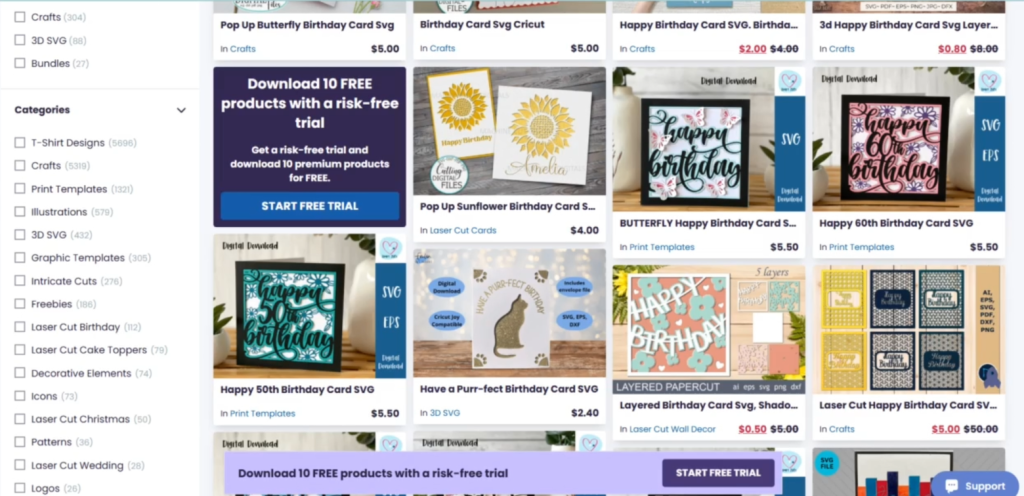Open Happy 50th Birthday Card SVG title
The image size is (1024, 496).
pos(297,390)
